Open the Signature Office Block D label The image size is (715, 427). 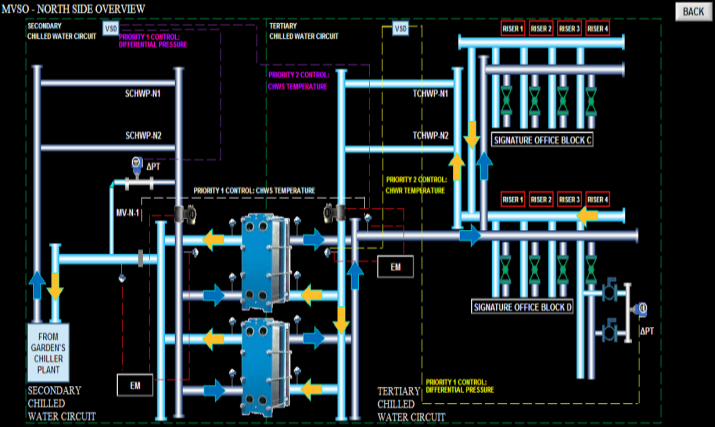[x=521, y=306]
